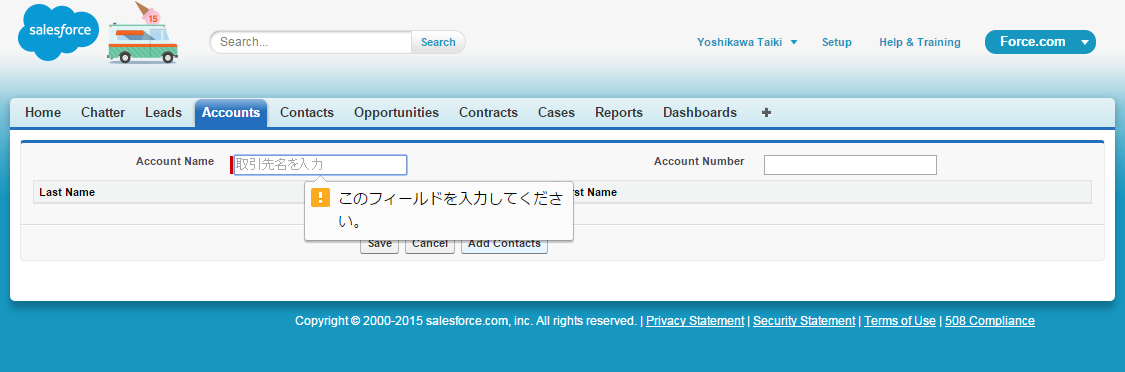Image resolution: width=1125 pixels, height=372 pixels.
Task: Switch to the Leads tab
Action: [163, 113]
